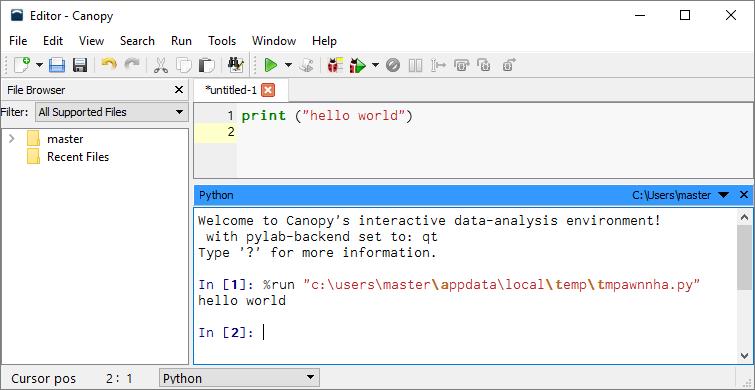Run the current file with green arrow
This screenshot has height=390, width=755.
[x=271, y=65]
